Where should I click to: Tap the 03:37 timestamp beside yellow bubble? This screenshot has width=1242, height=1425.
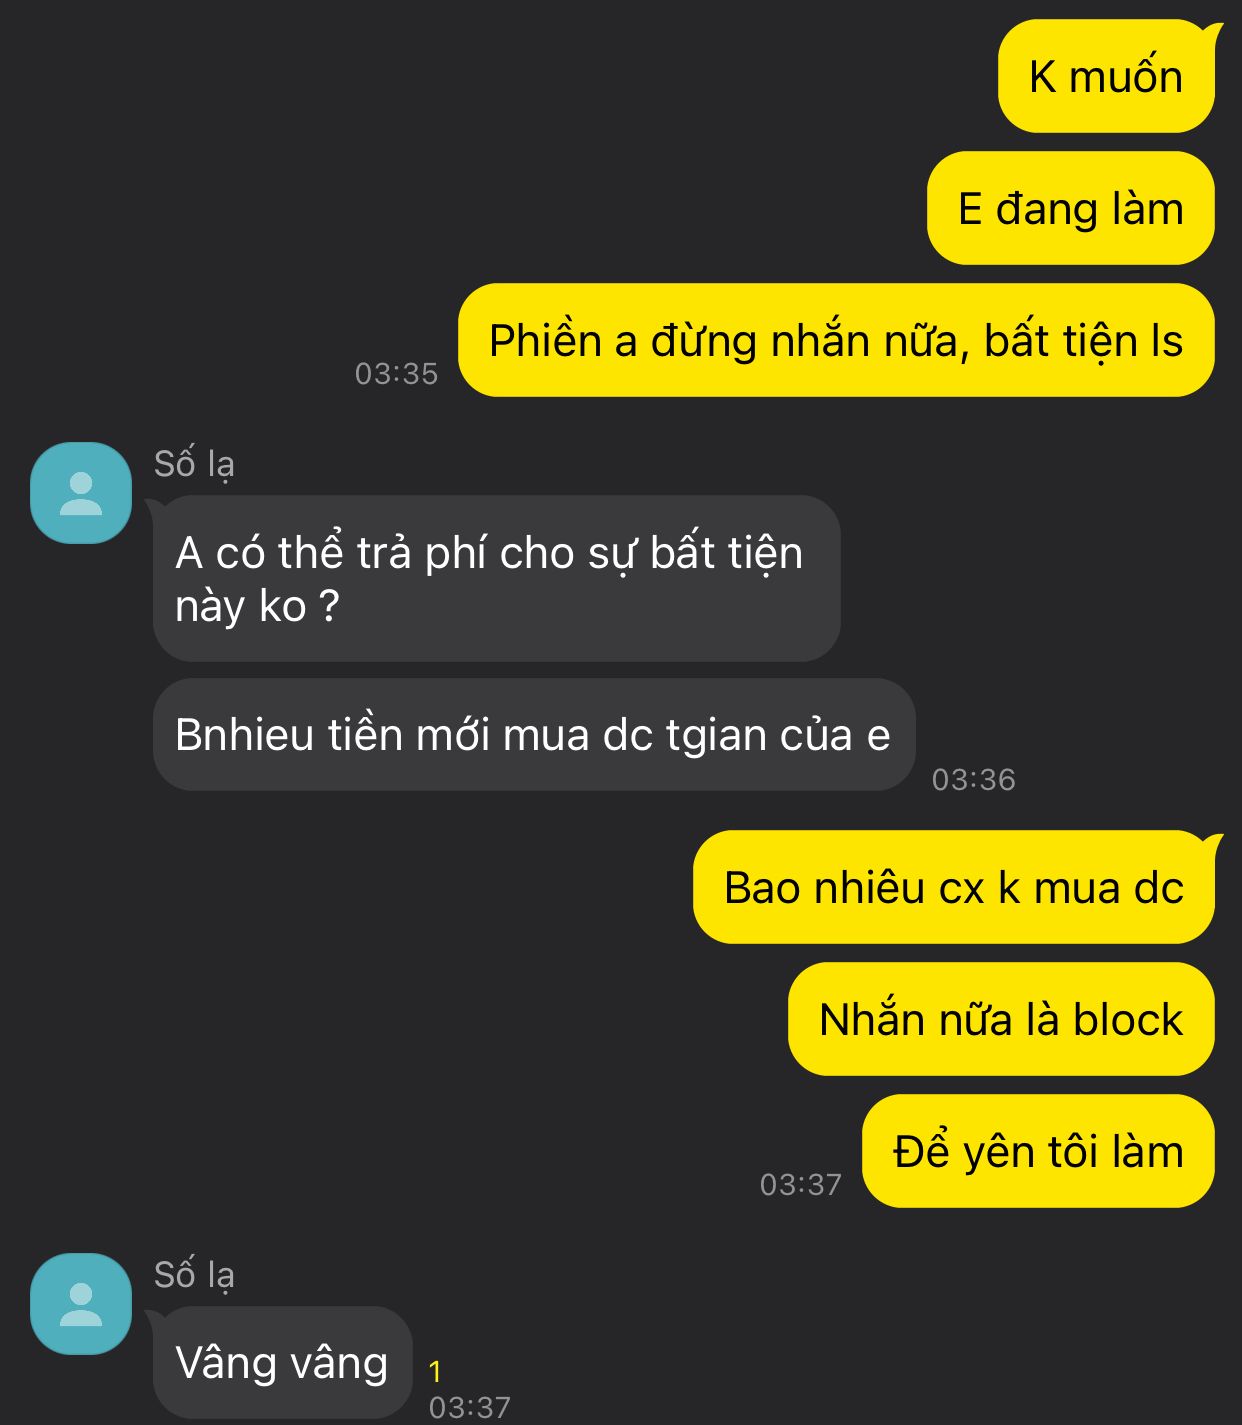click(x=801, y=1185)
